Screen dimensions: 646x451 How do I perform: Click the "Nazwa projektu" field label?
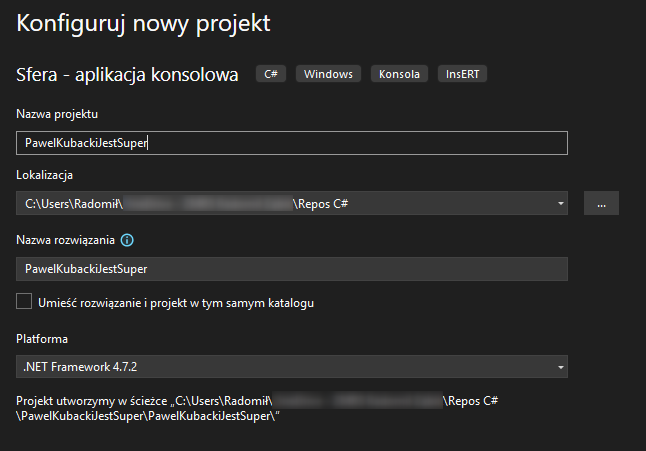point(57,115)
